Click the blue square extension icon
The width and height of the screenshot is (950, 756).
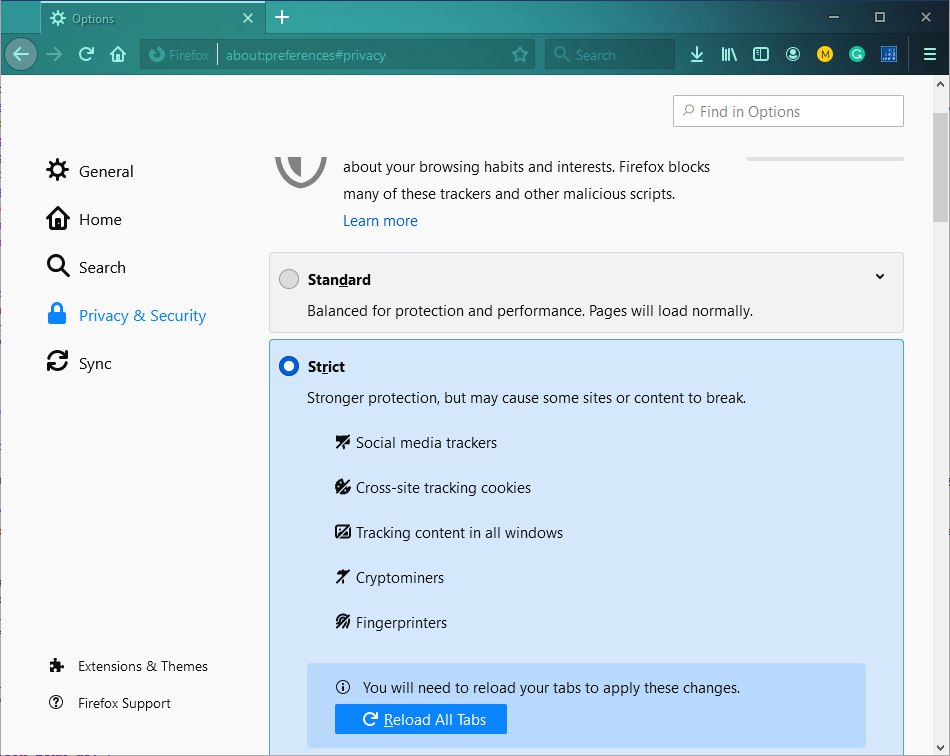889,55
